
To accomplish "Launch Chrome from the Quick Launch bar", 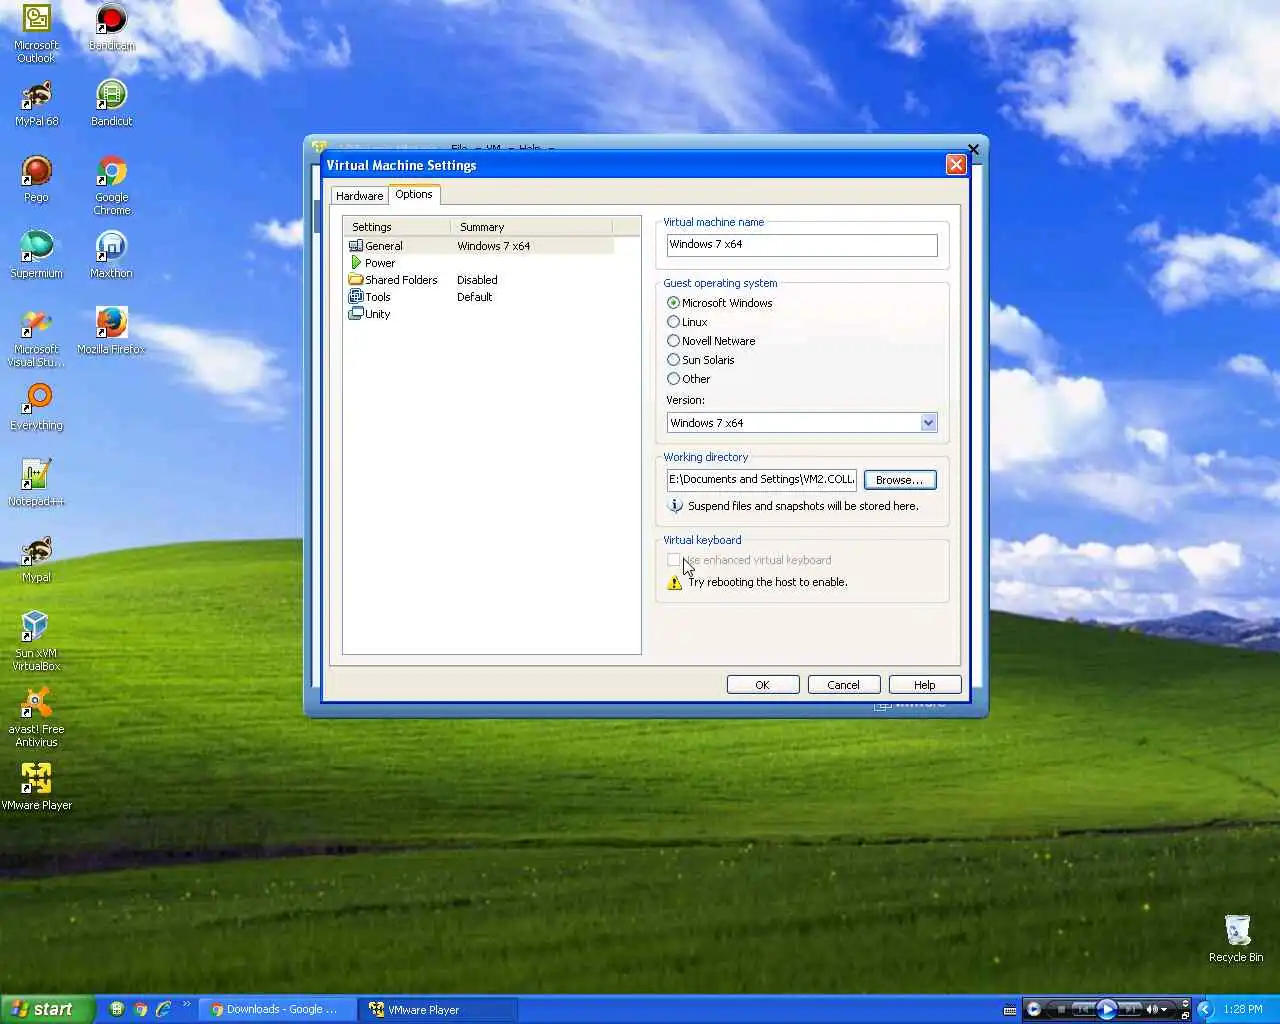I will pos(141,1009).
